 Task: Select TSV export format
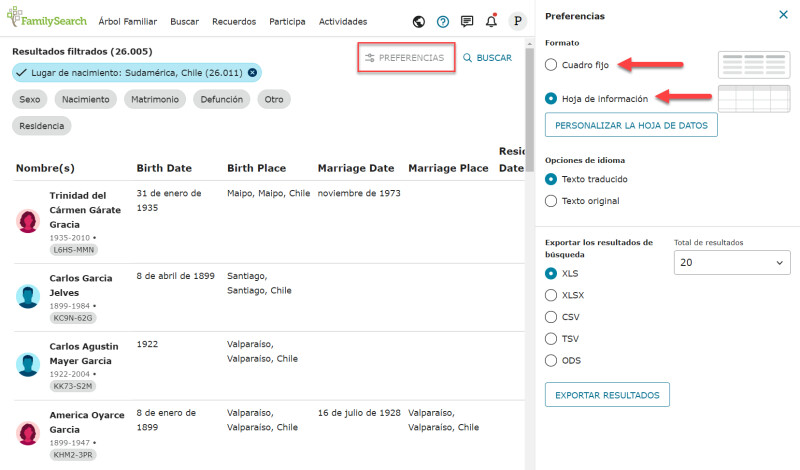coord(551,339)
